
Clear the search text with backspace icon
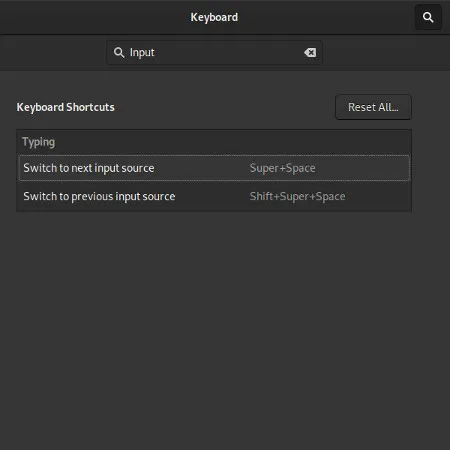[x=310, y=52]
